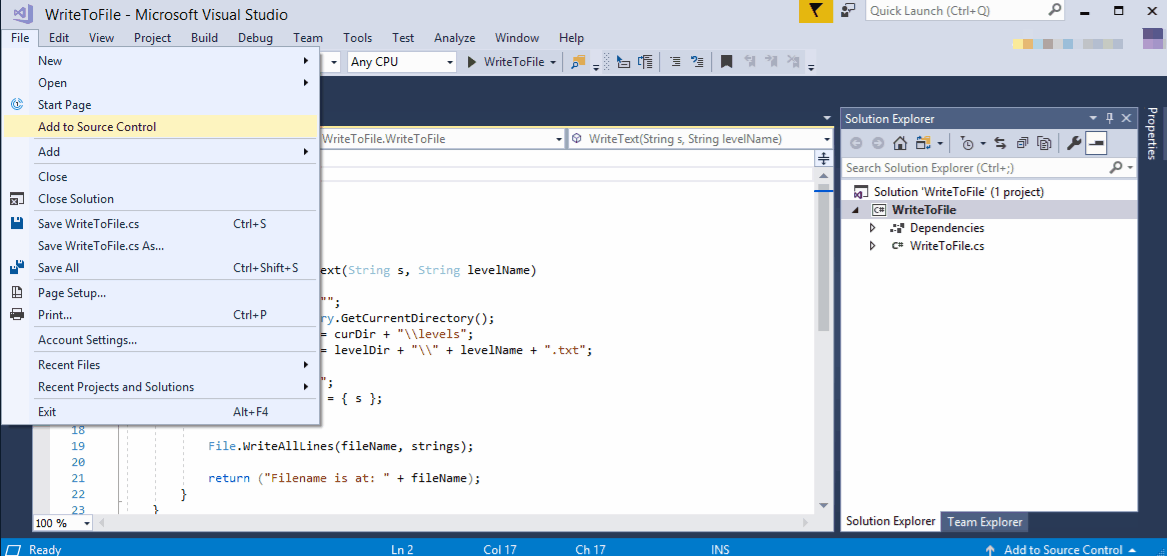Select Save WriteToFile.cs As... menu entry
Screen dimensions: 1167x556
click(x=160, y=246)
